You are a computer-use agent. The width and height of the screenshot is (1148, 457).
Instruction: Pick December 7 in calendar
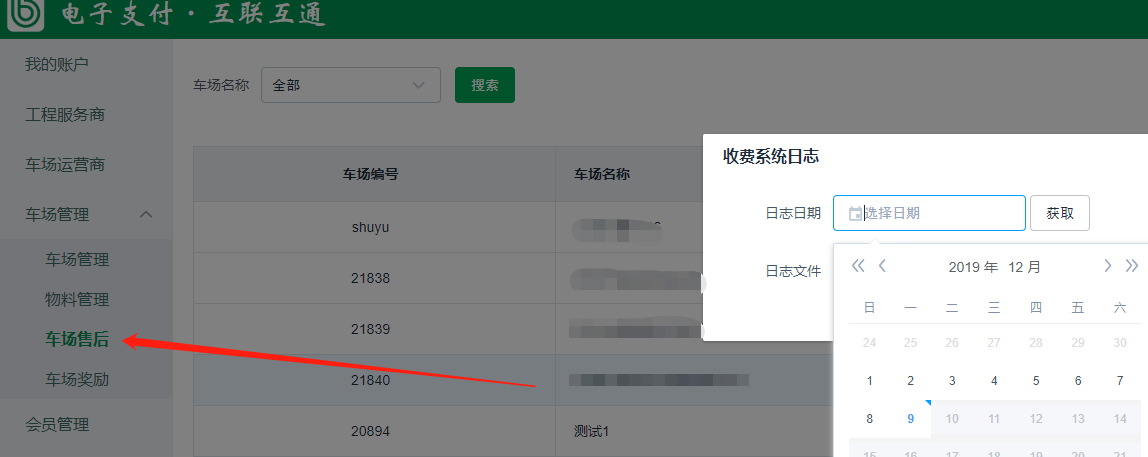coord(1120,381)
